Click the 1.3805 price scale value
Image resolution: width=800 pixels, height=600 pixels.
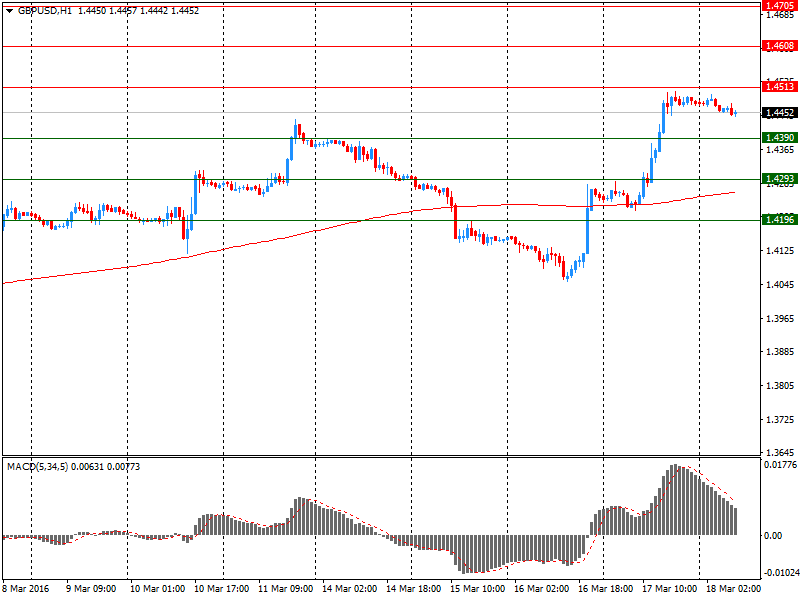780,385
